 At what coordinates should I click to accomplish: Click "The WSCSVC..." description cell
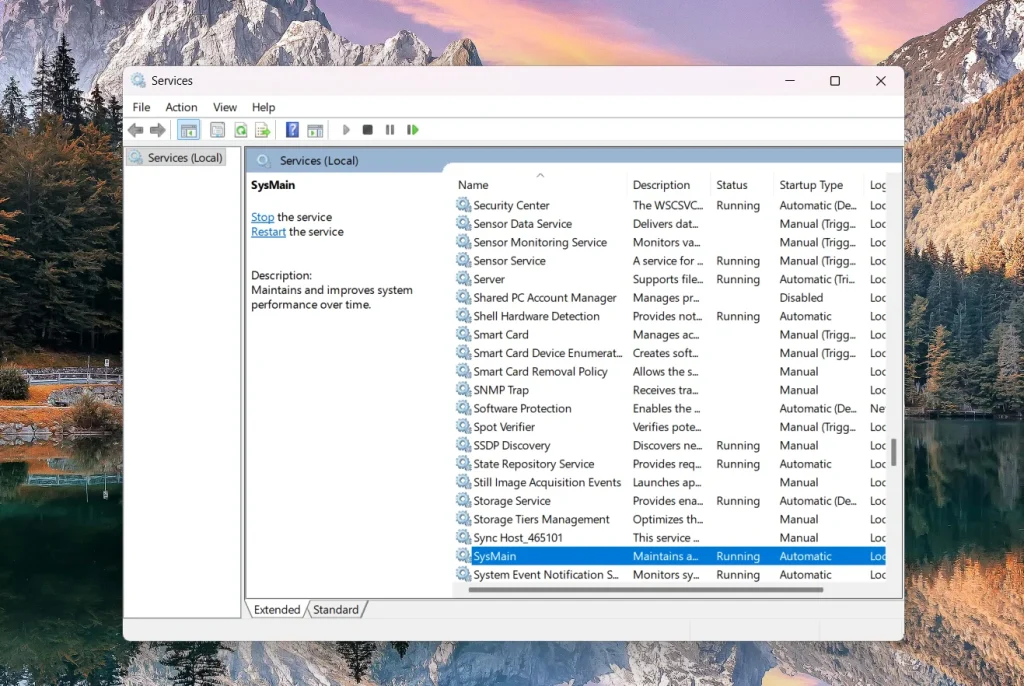click(667, 205)
